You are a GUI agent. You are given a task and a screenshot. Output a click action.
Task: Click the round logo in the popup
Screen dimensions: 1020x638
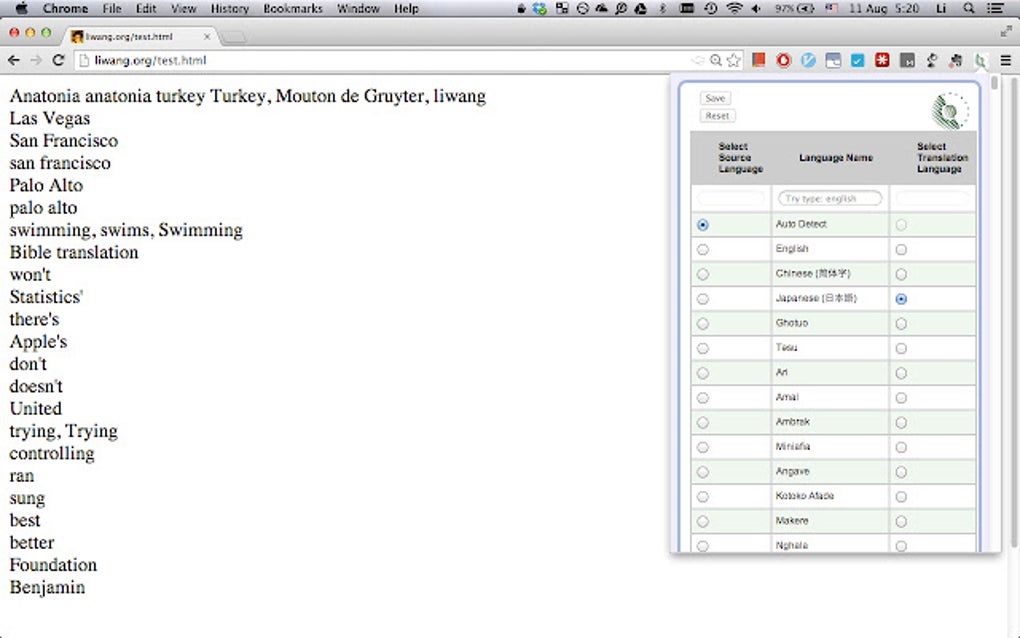950,111
